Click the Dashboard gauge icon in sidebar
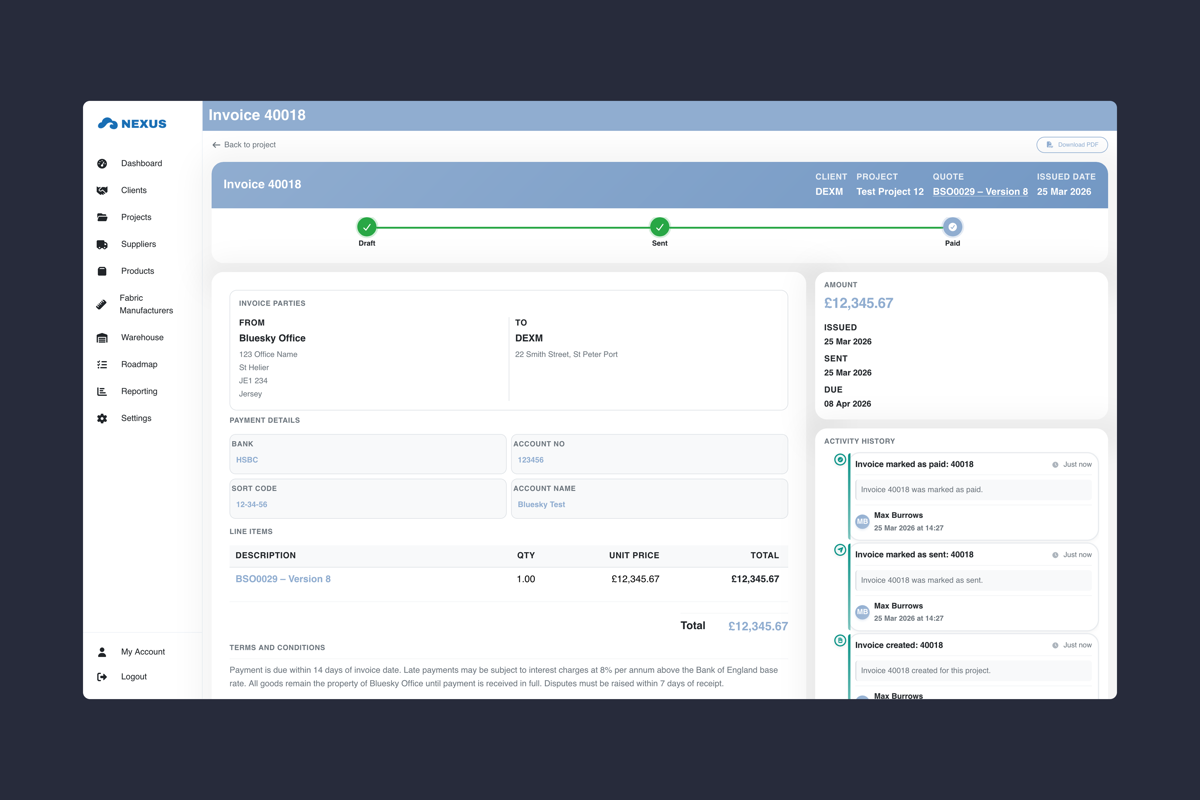 click(x=102, y=163)
